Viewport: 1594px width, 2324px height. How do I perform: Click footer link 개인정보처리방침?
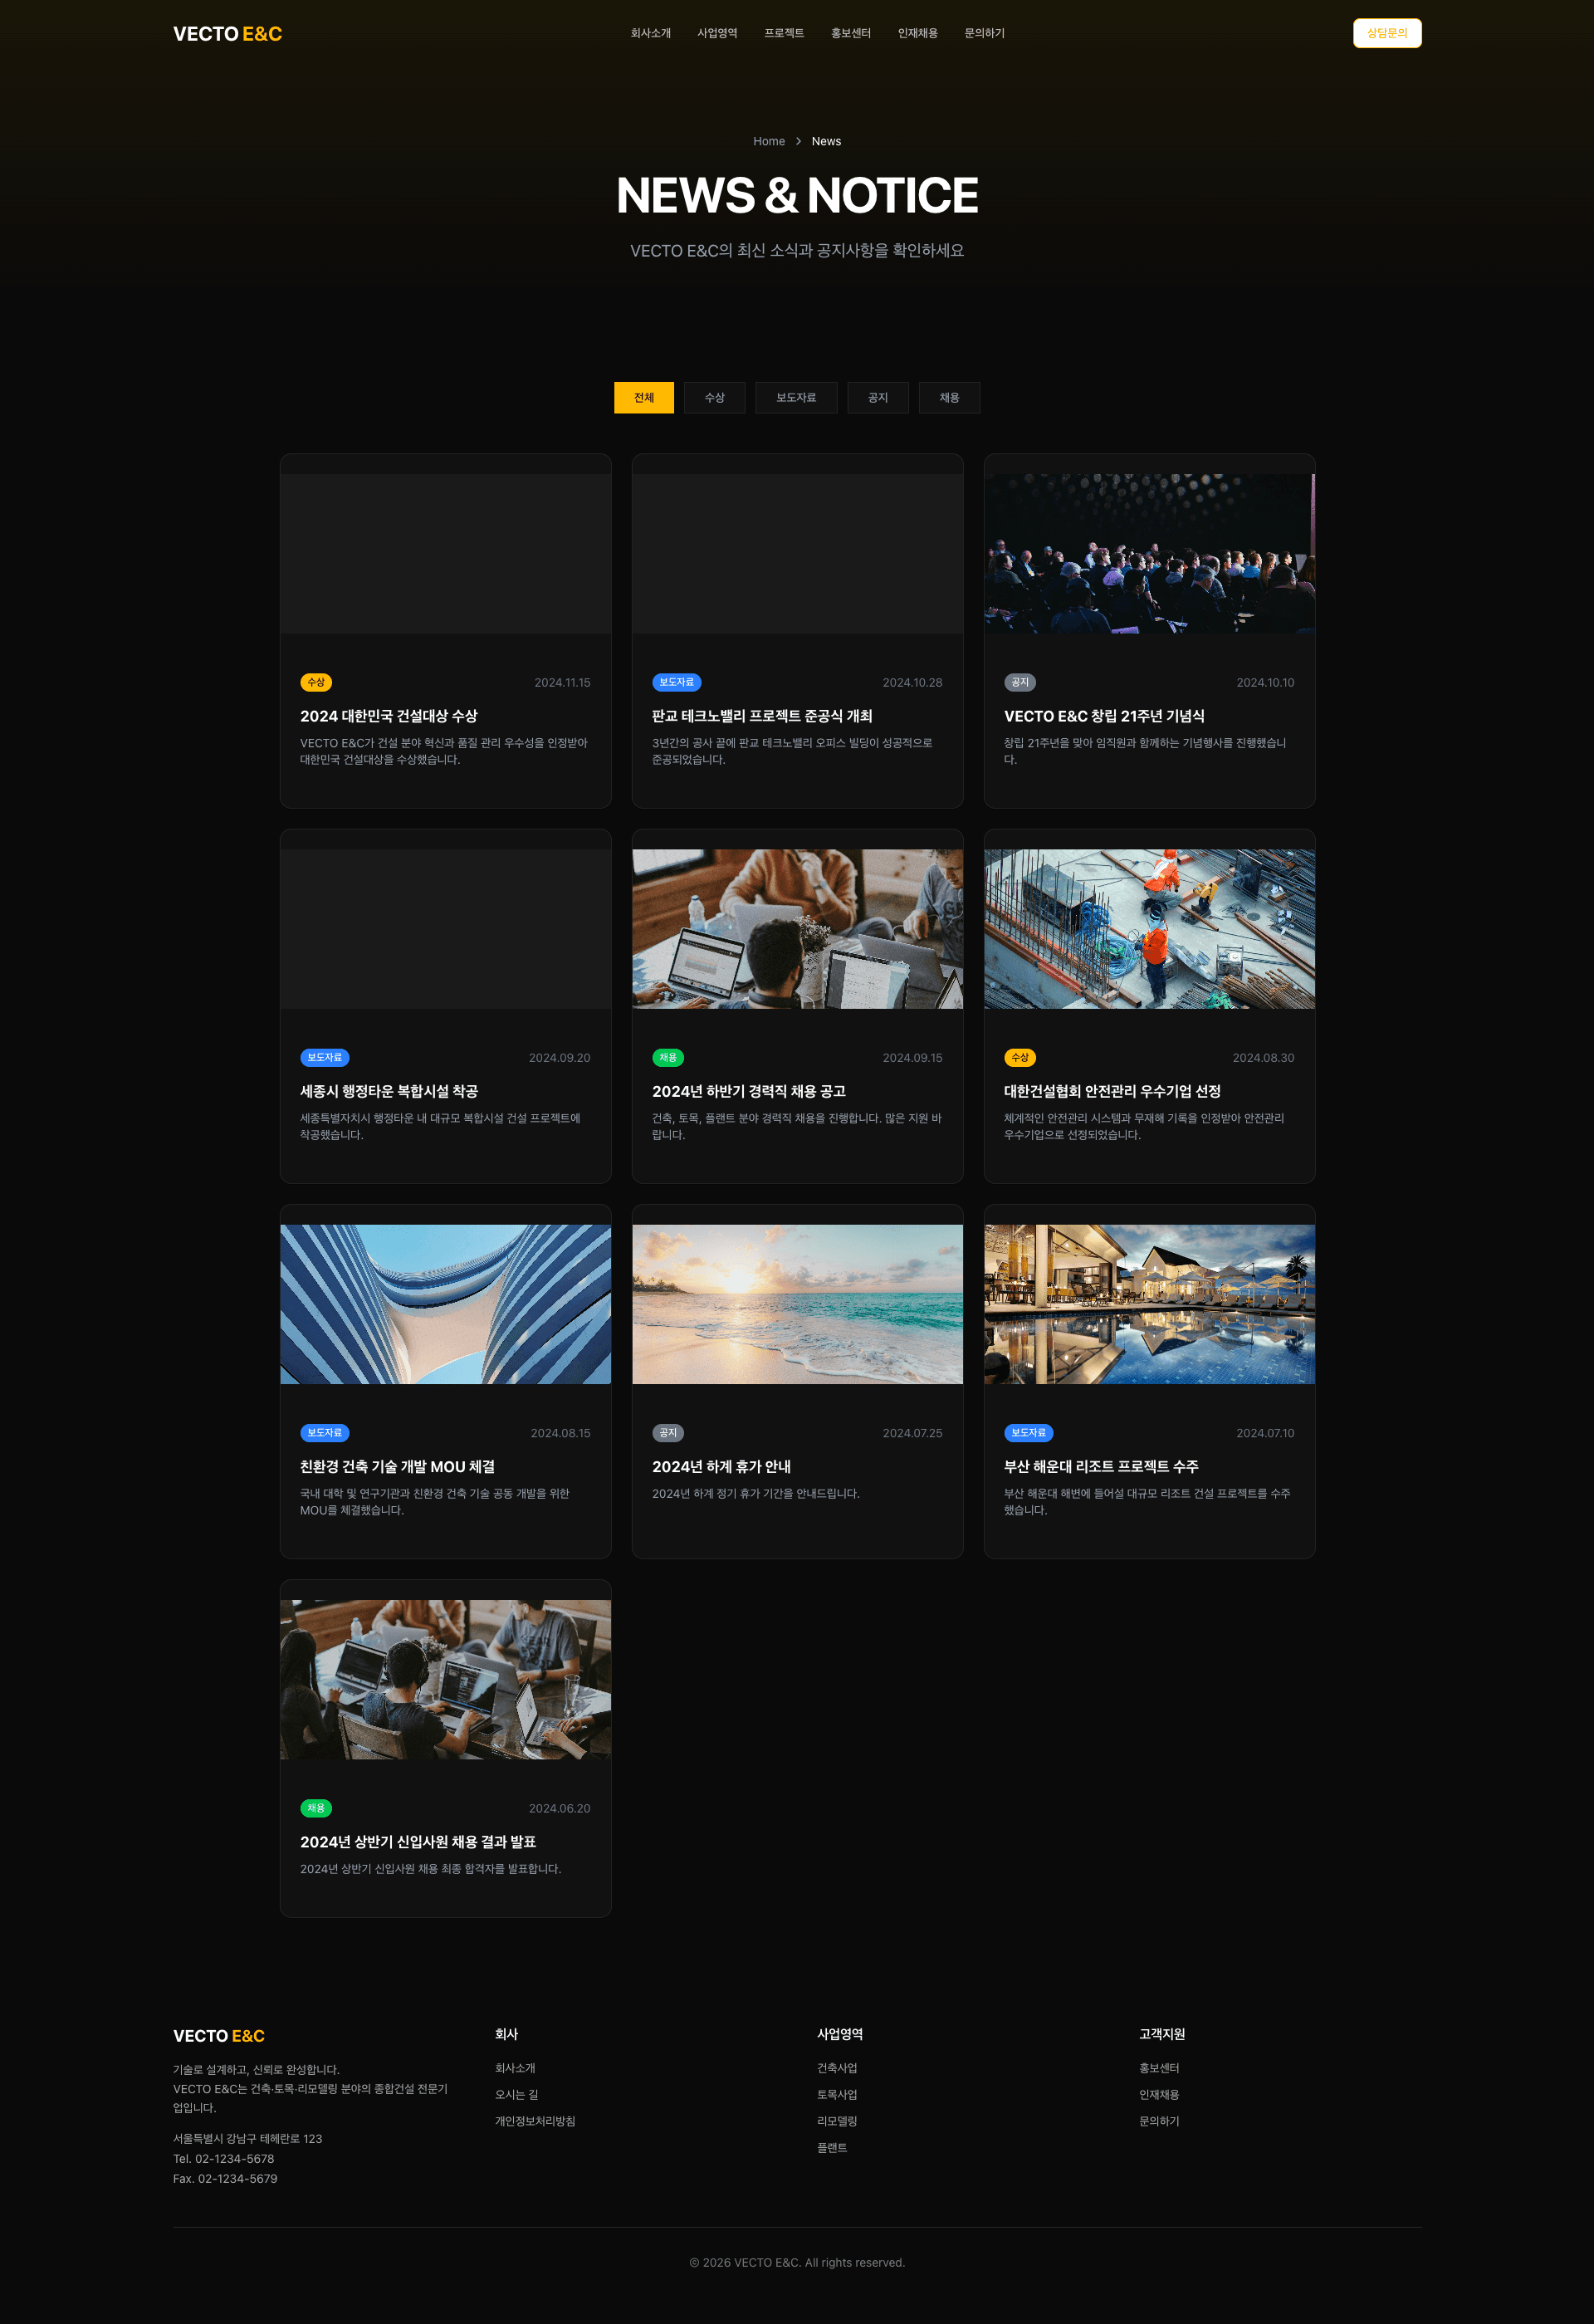pos(535,2121)
